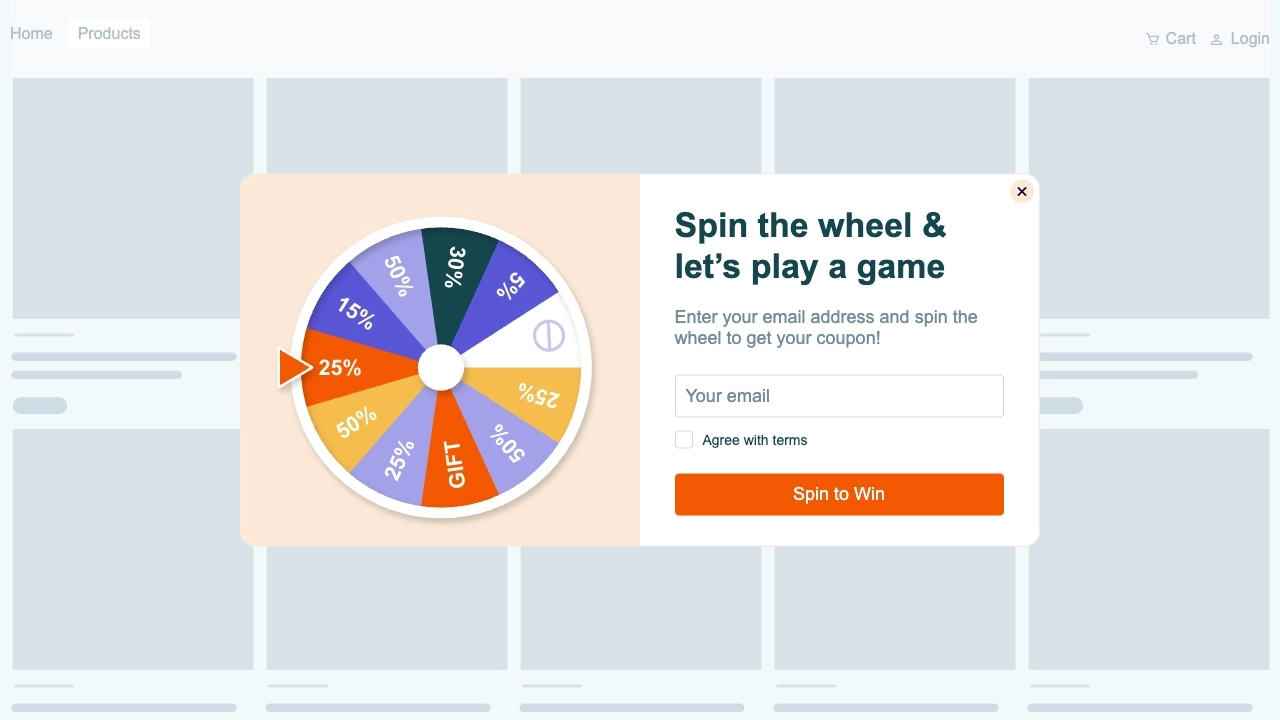Click the yellow 25% wheel segment
1280x720 pixels.
pyautogui.click(x=537, y=395)
